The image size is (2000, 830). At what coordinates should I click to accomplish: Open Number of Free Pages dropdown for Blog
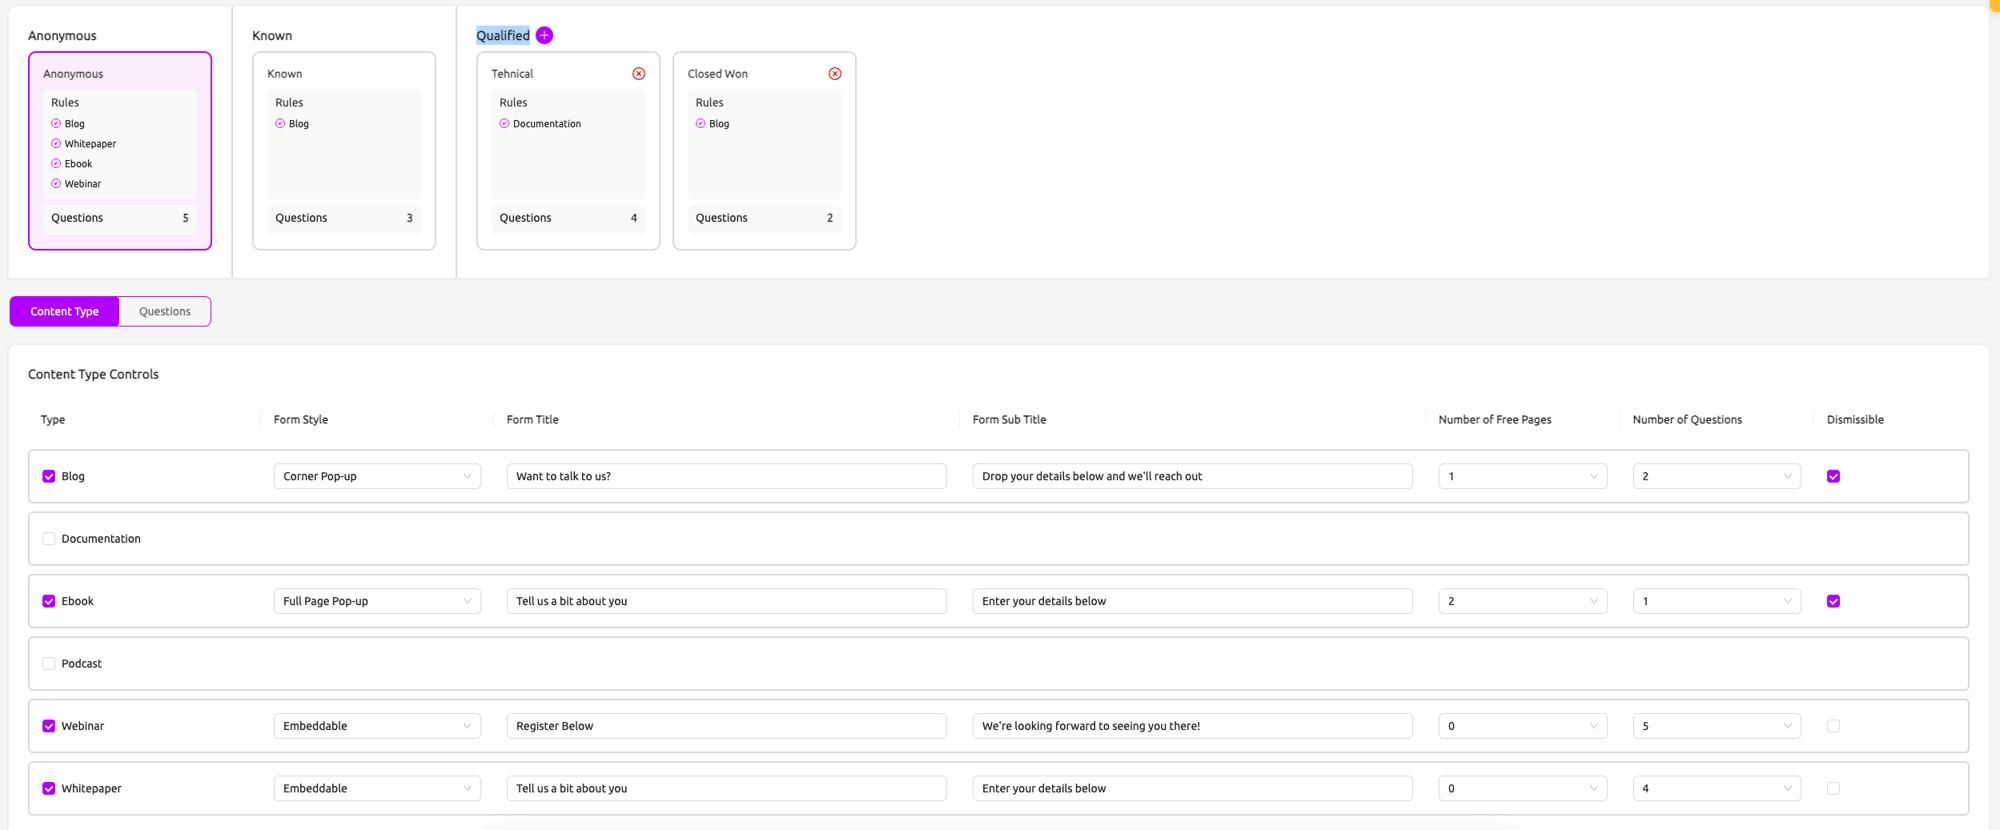(x=1522, y=476)
